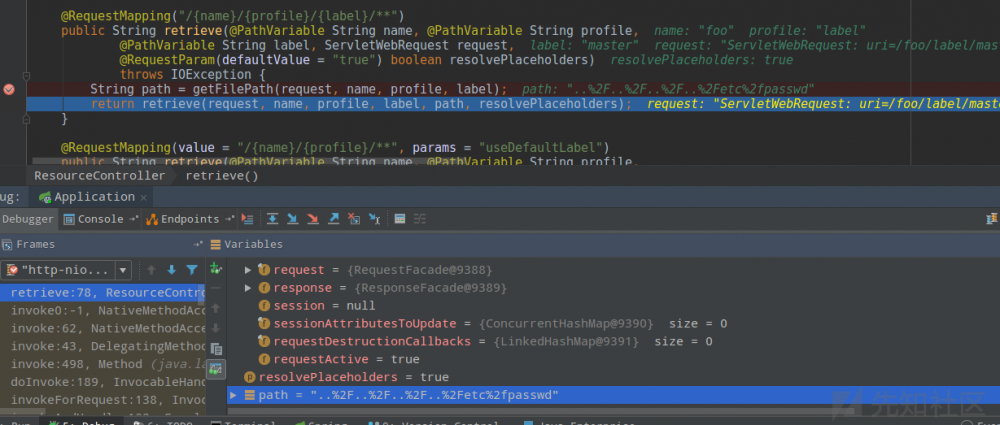Click the Restore Layout icon at far right

click(x=992, y=219)
